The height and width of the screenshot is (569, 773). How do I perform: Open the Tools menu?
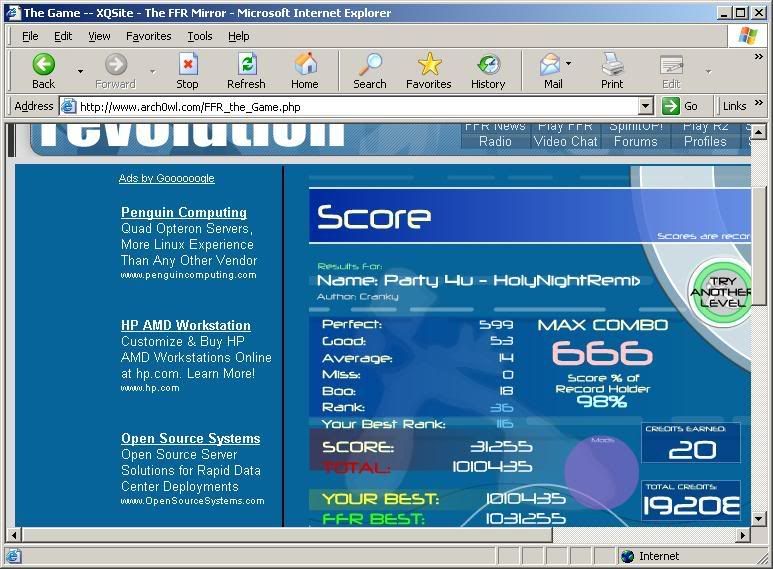tap(200, 36)
